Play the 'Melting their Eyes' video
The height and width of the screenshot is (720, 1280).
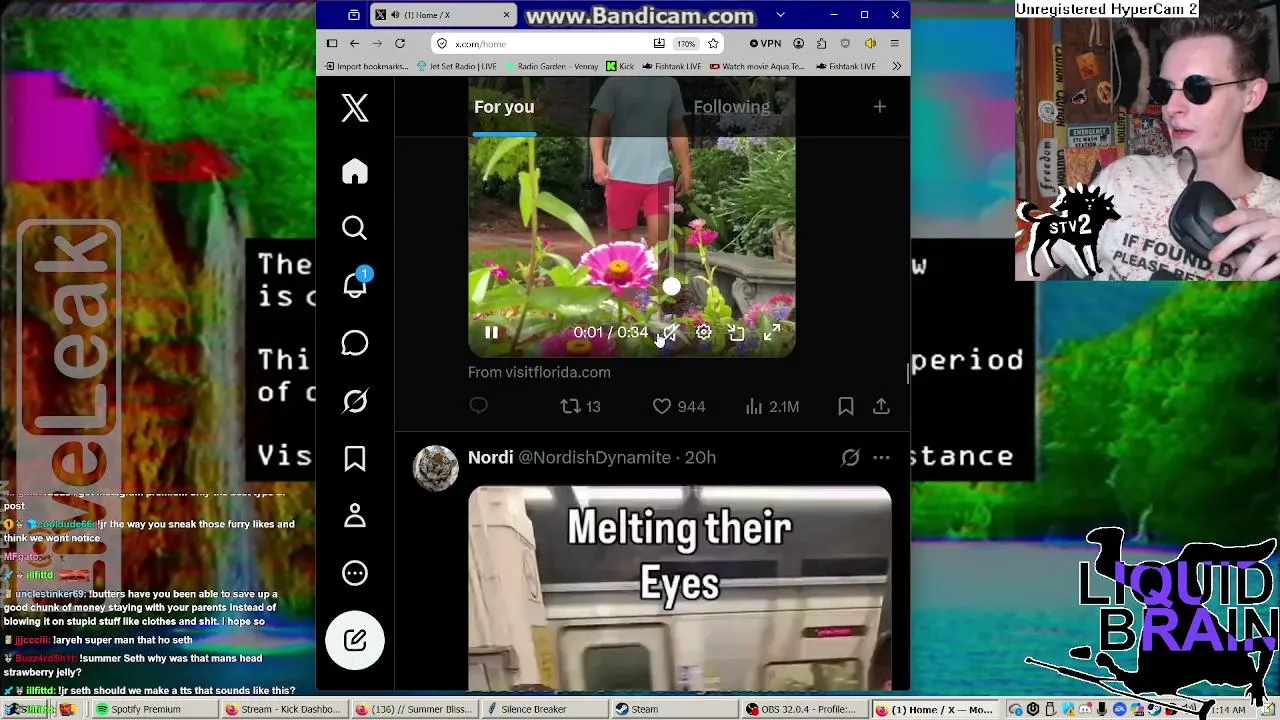coord(680,588)
